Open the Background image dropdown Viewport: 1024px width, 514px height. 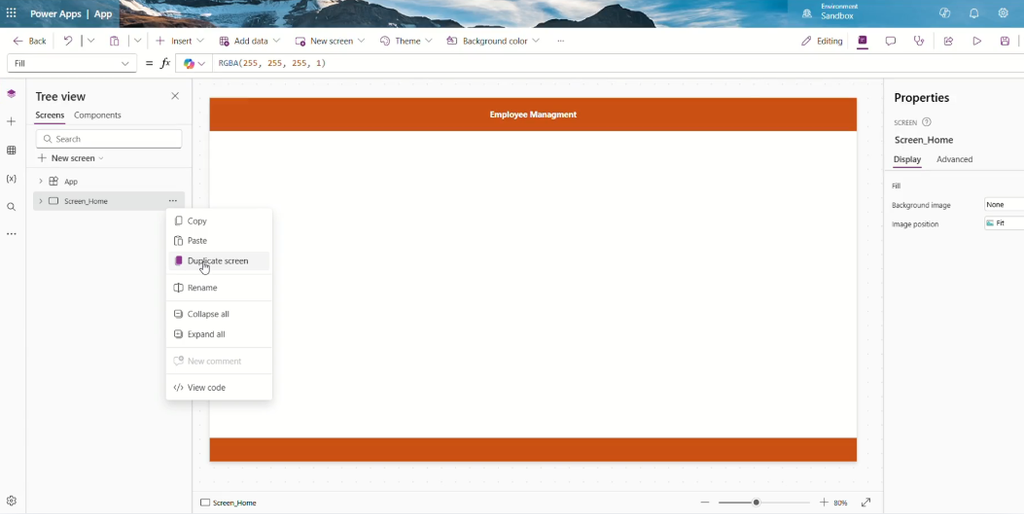coord(1004,204)
